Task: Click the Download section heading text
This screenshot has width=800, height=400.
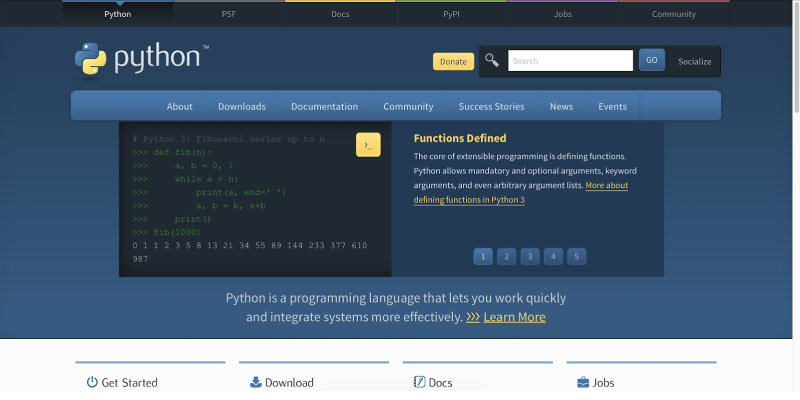Action: (289, 383)
